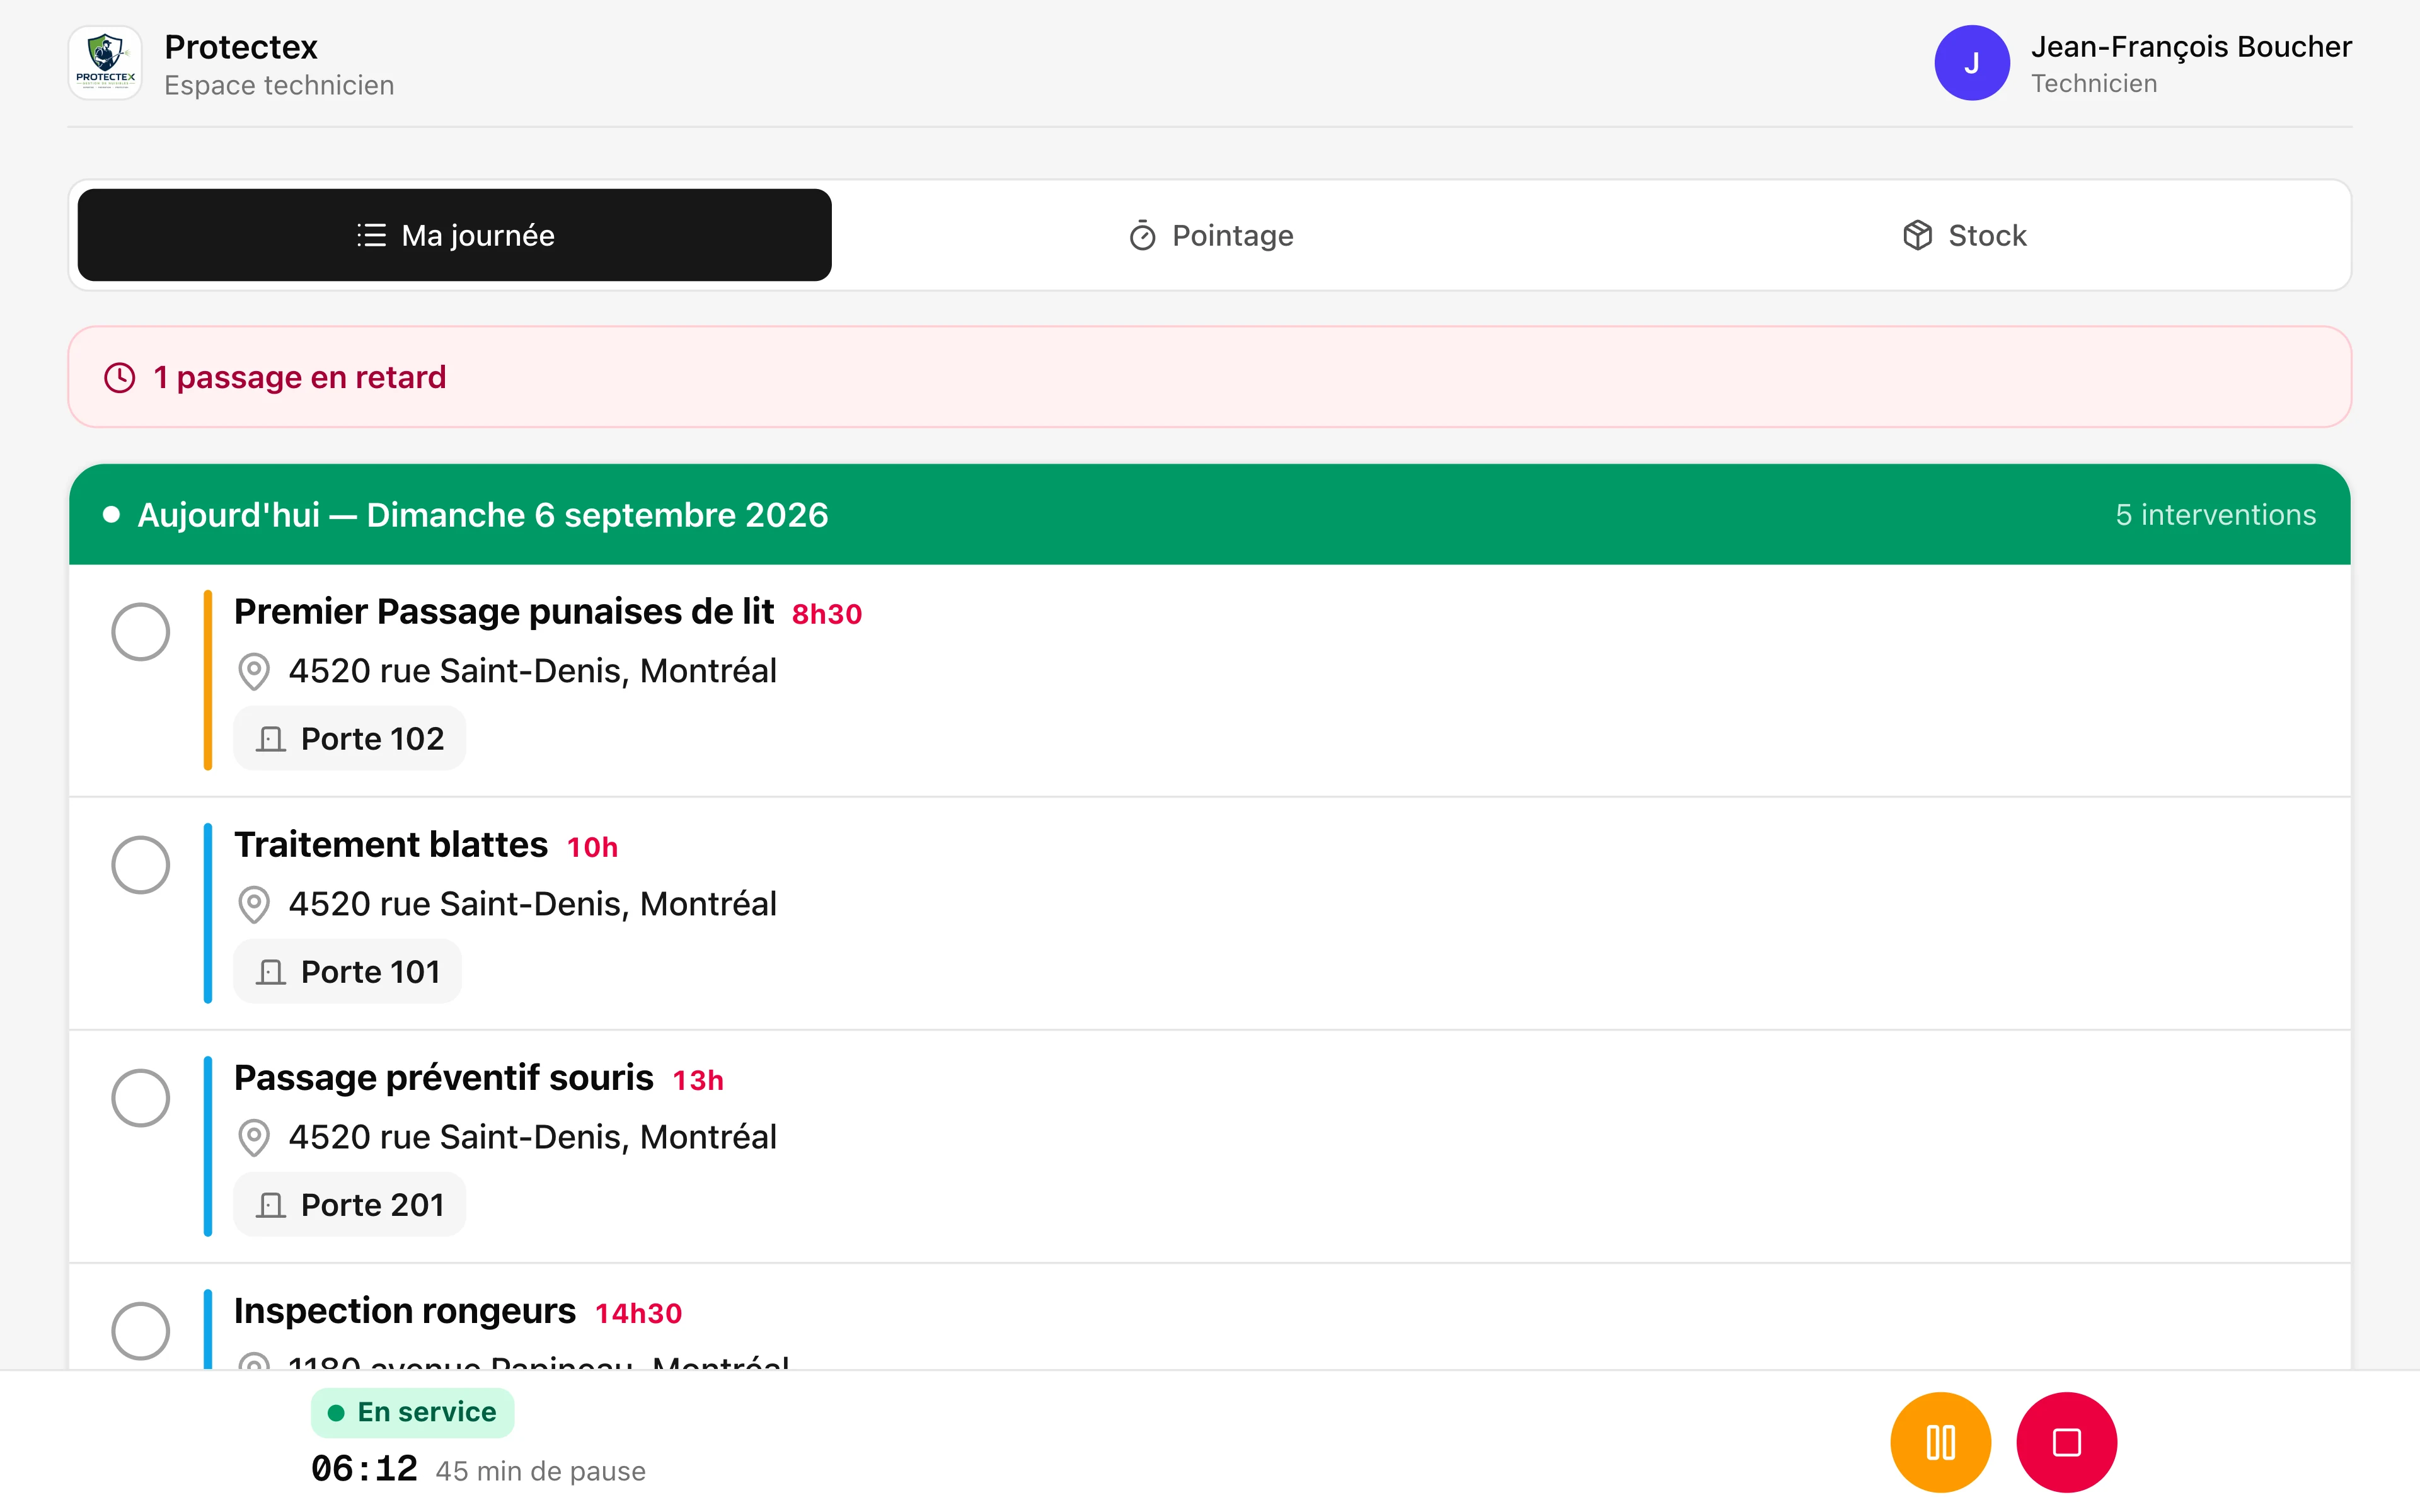Click address of Premier Passage punaises de lit
2420x1512 pixels.
(533, 671)
